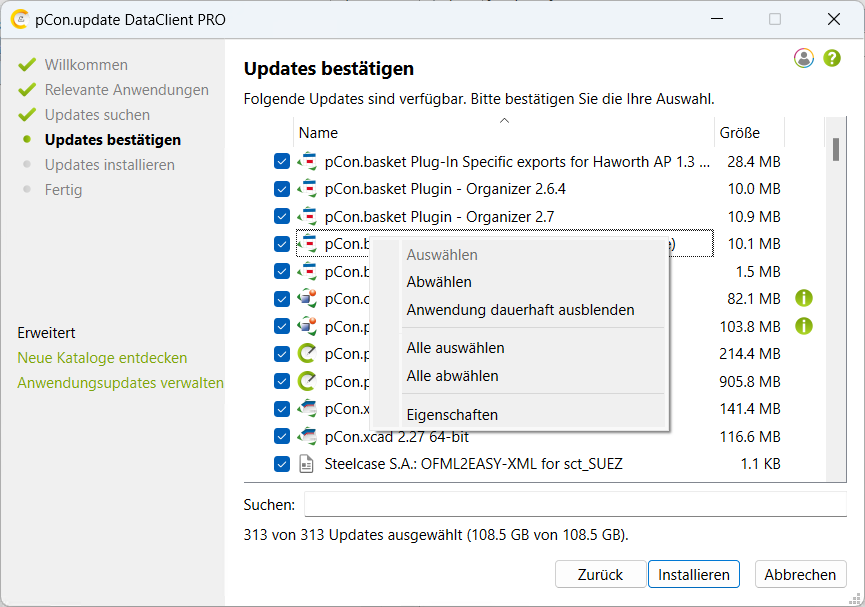Click the Zurück button
Viewport: 865px width, 607px height.
(600, 574)
